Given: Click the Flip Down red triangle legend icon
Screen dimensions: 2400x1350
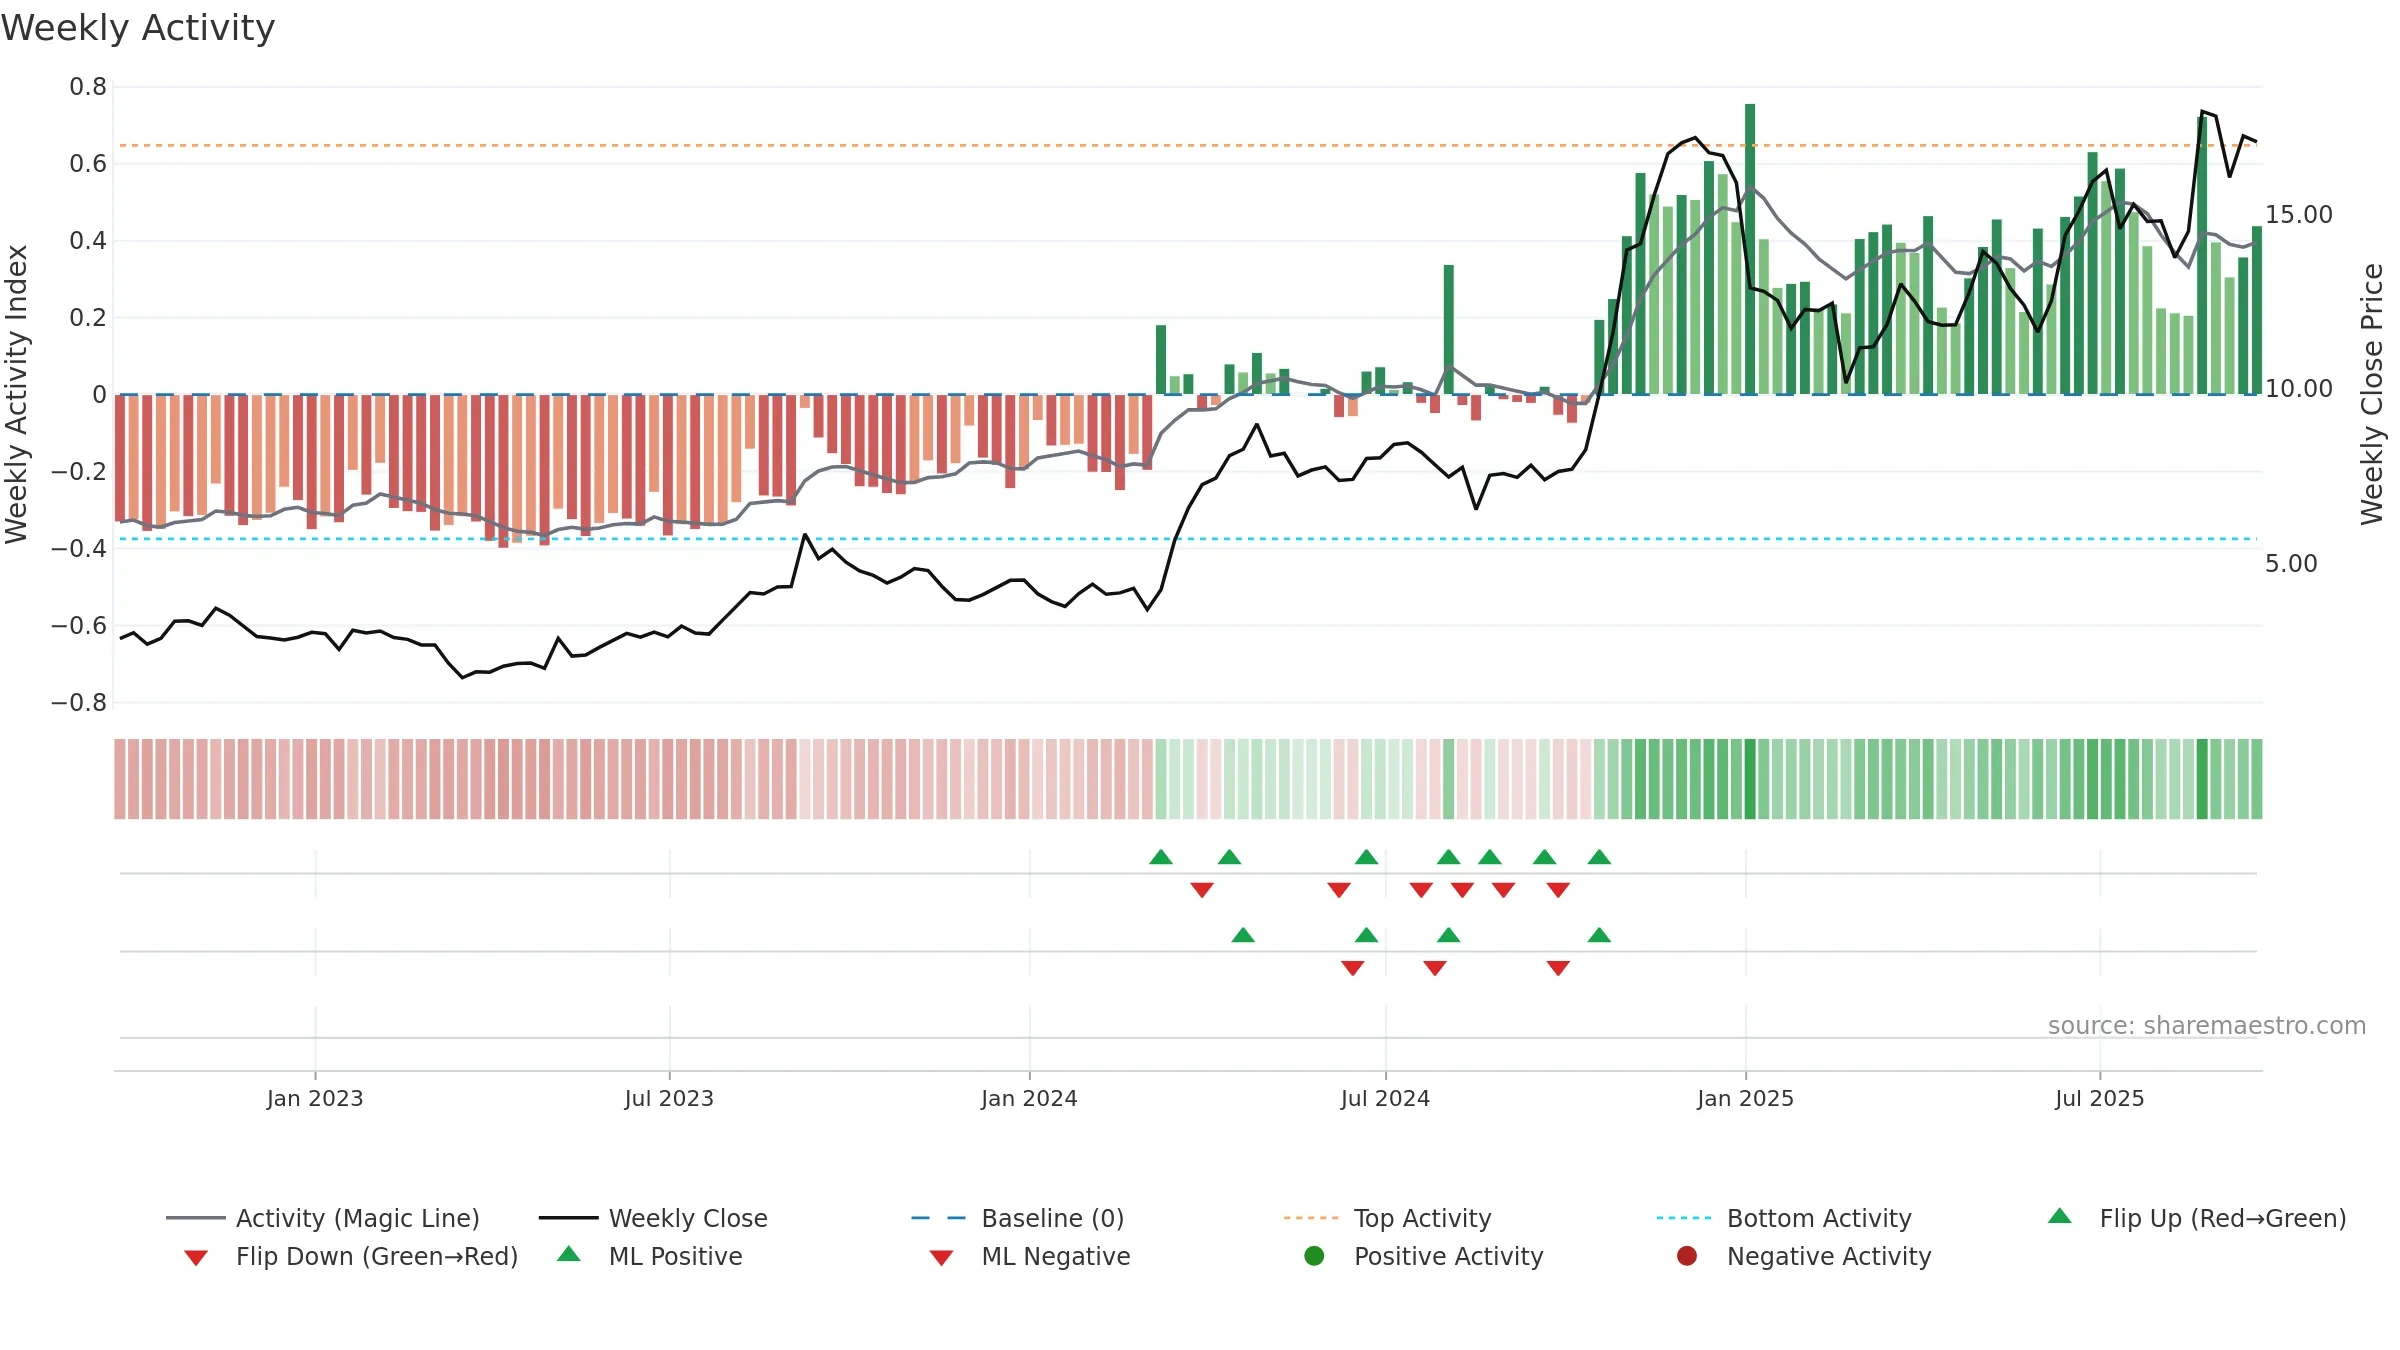Looking at the screenshot, I should (x=196, y=1258).
